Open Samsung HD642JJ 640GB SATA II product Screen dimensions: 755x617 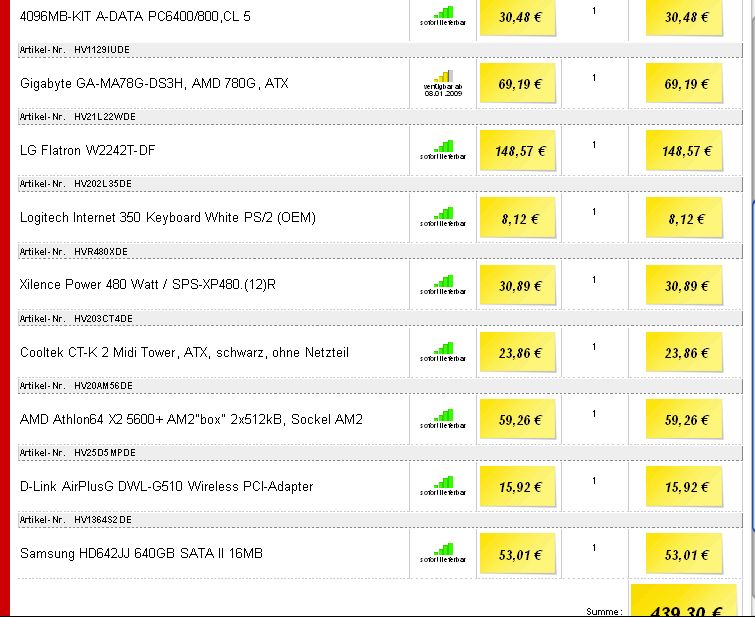pyautogui.click(x=141, y=553)
